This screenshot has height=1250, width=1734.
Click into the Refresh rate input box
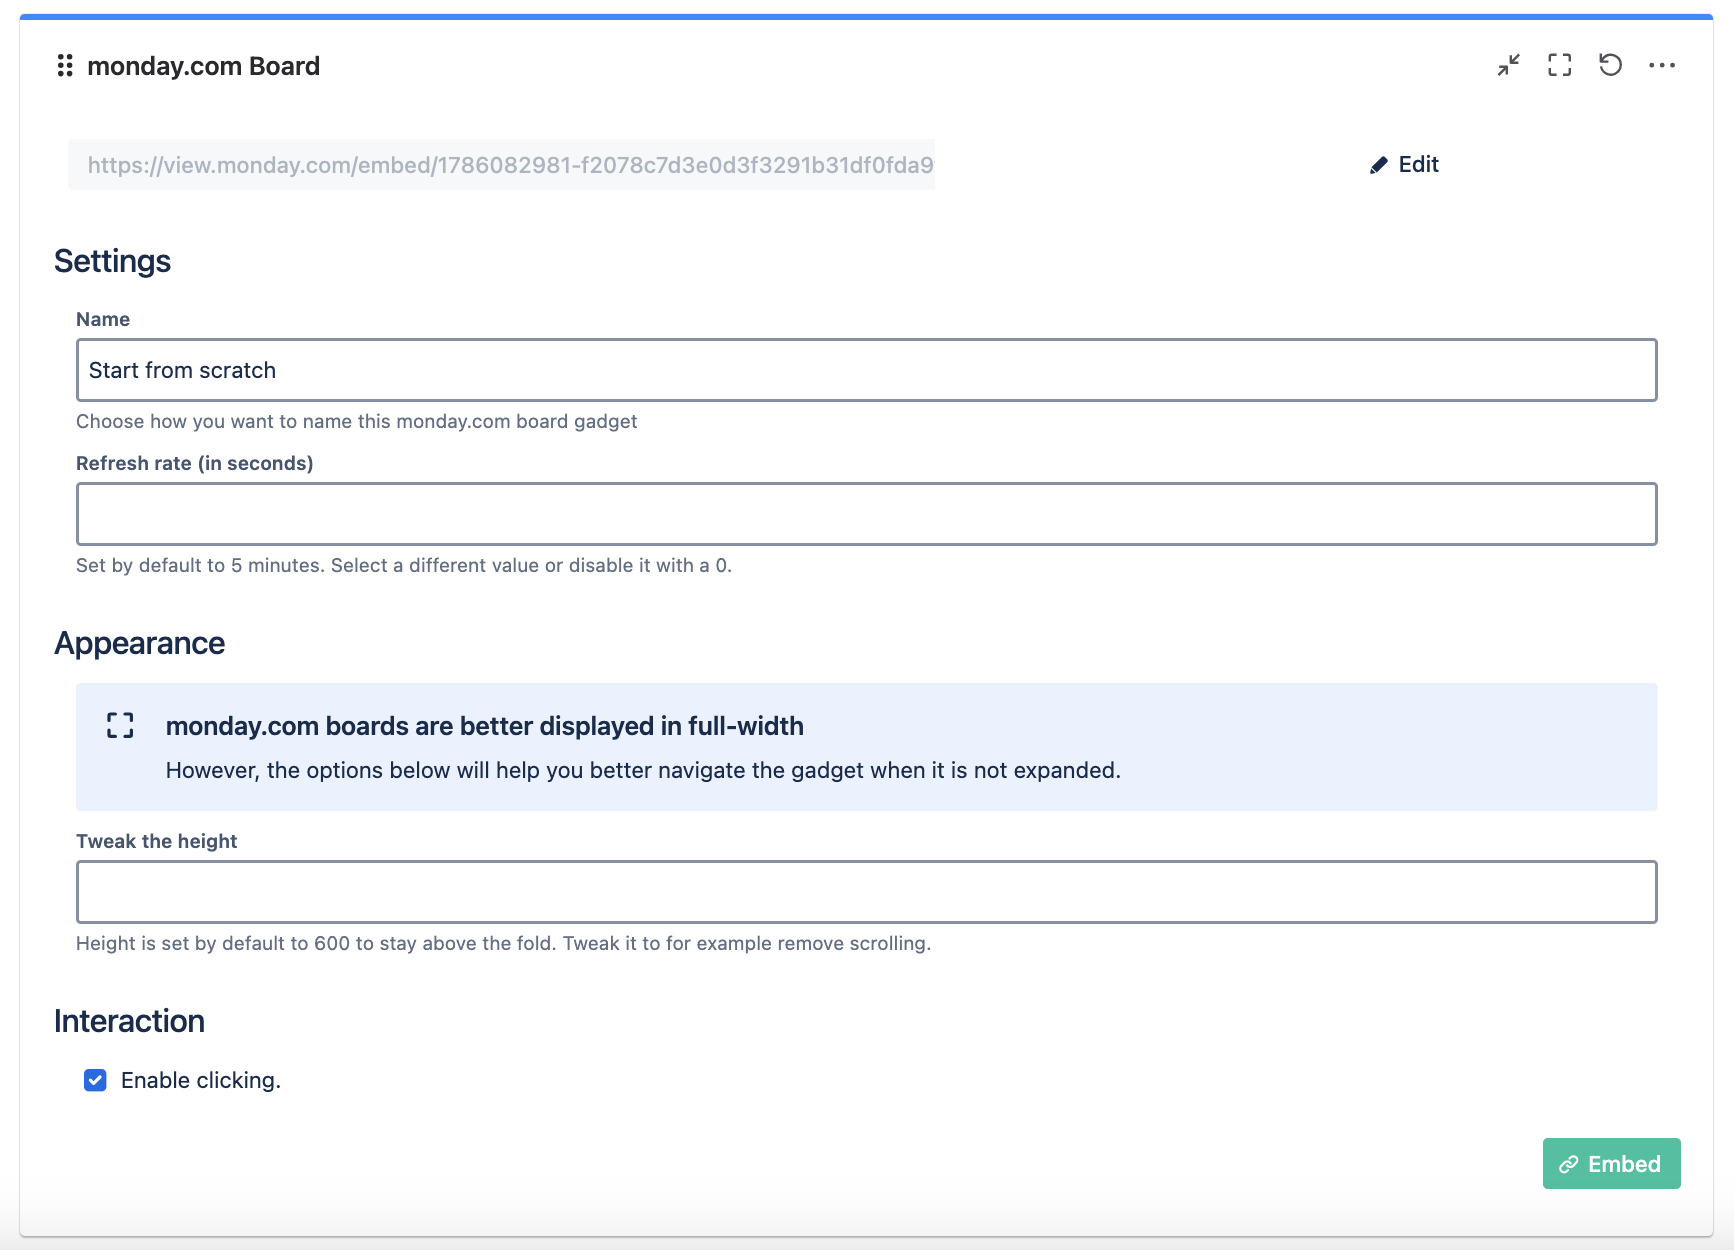pos(866,514)
